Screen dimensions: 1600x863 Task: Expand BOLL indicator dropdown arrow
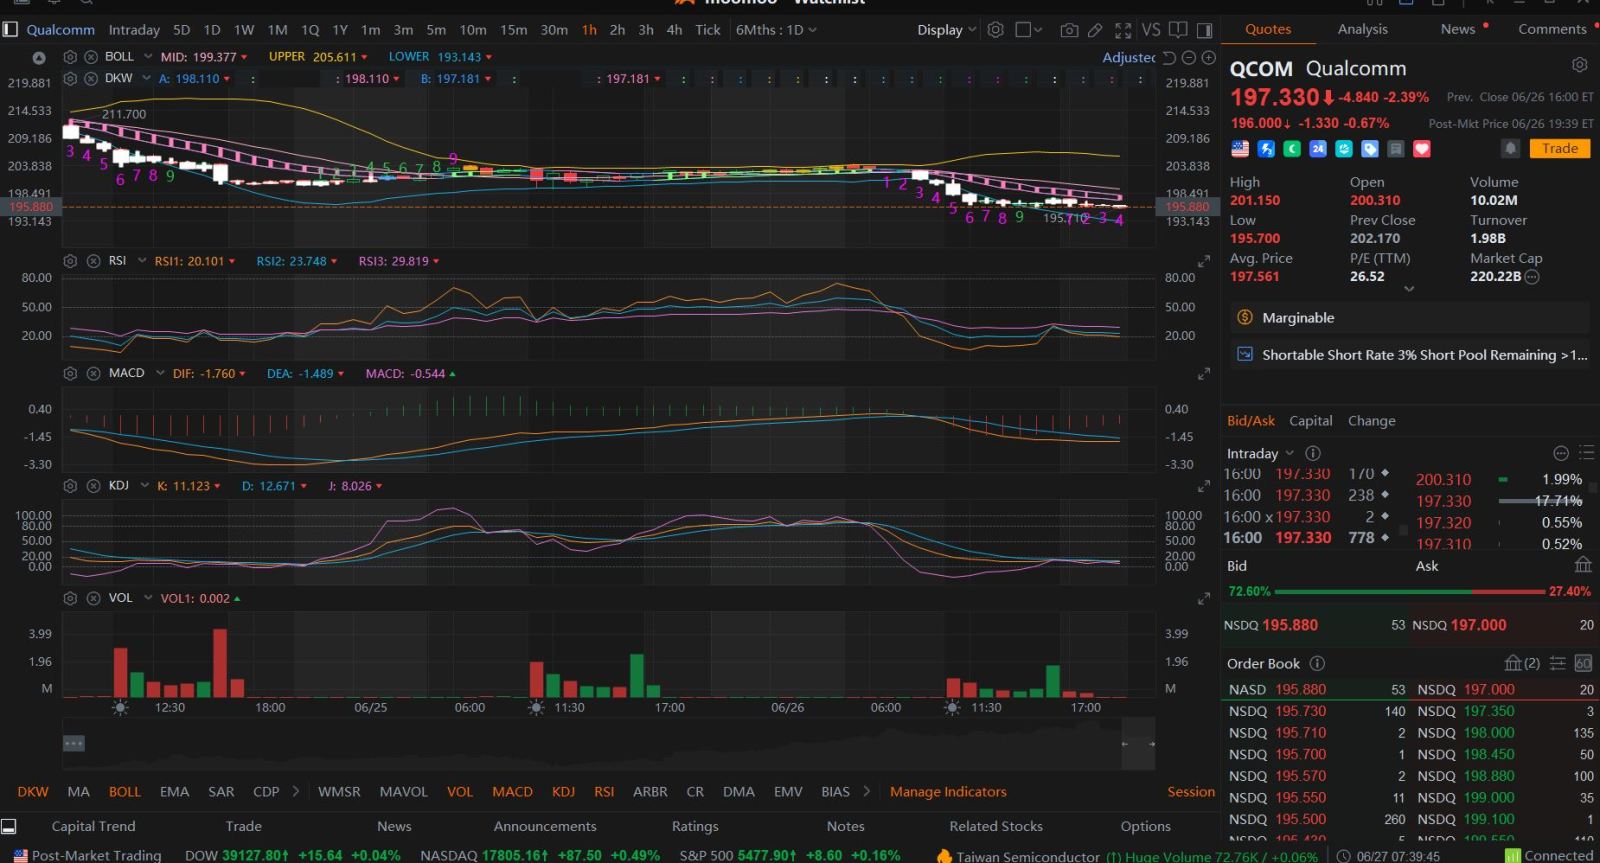[x=148, y=57]
